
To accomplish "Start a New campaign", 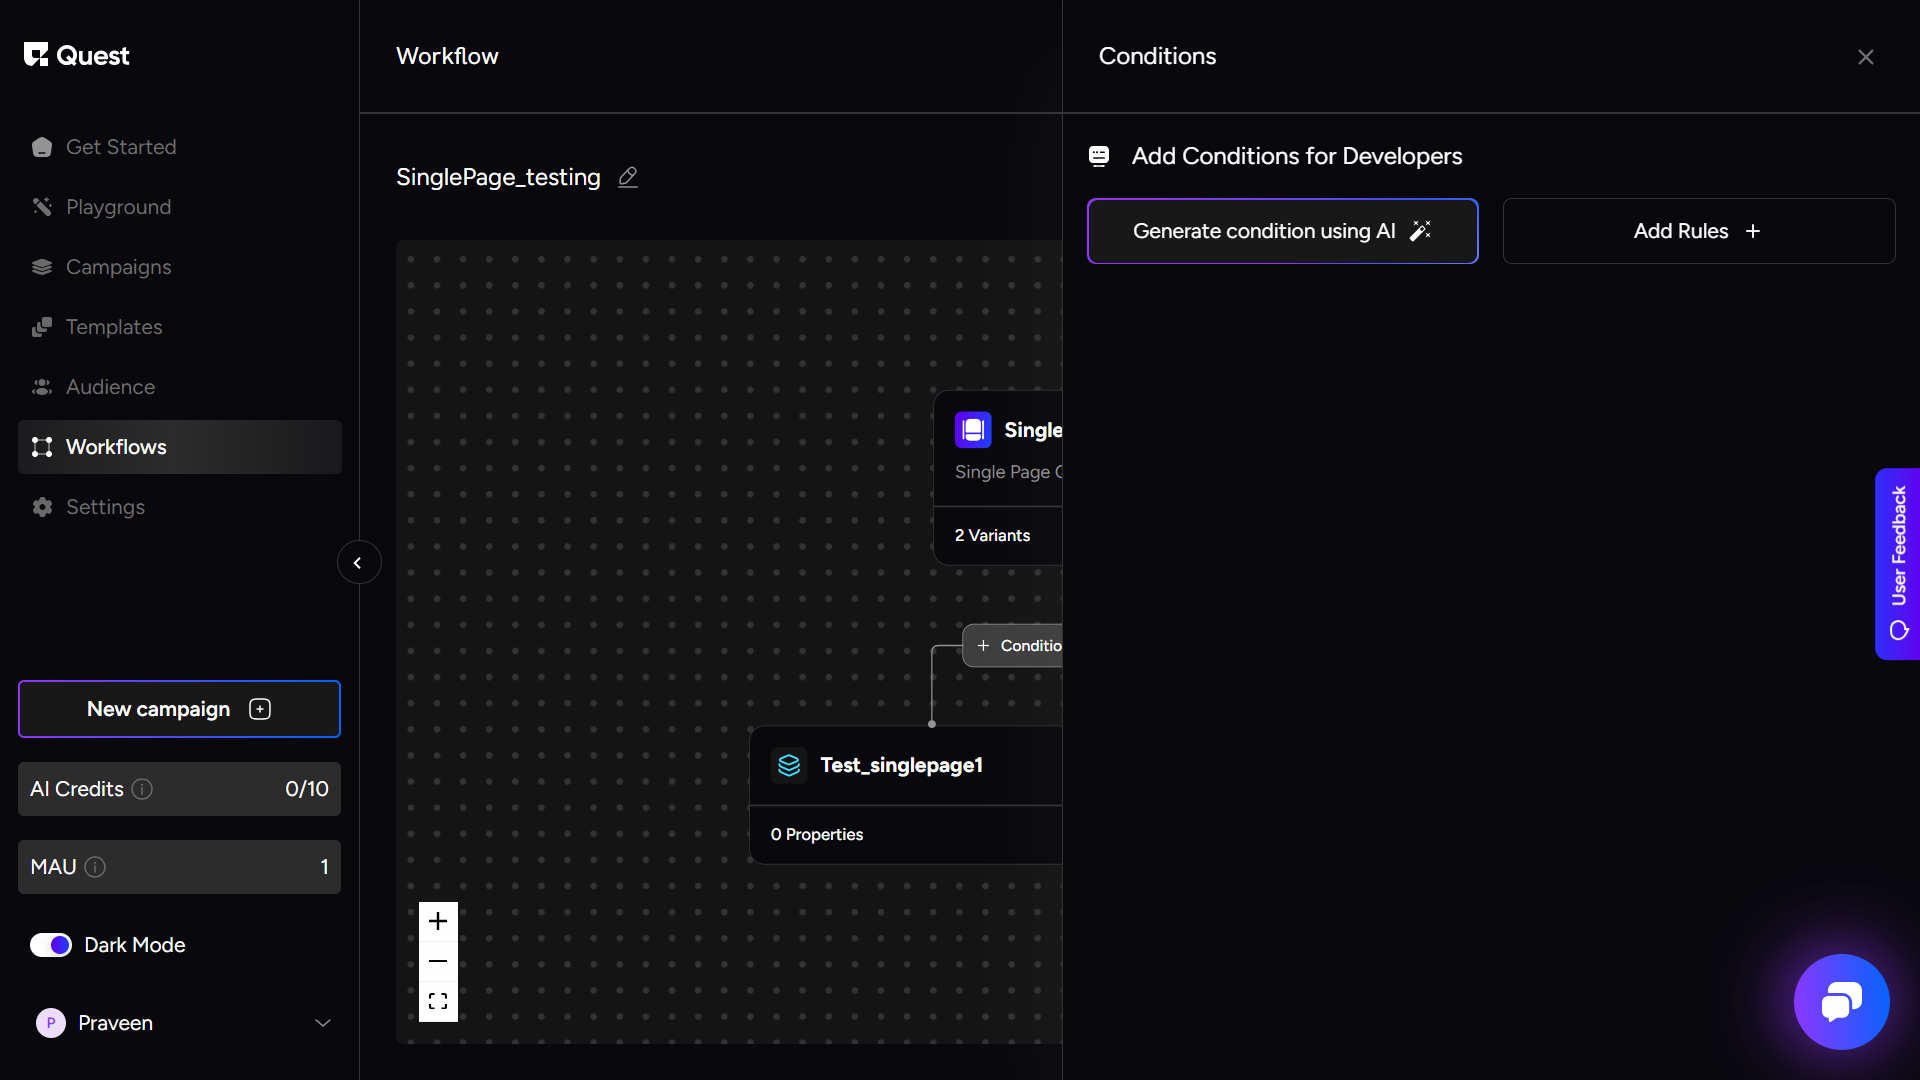I will tap(179, 709).
